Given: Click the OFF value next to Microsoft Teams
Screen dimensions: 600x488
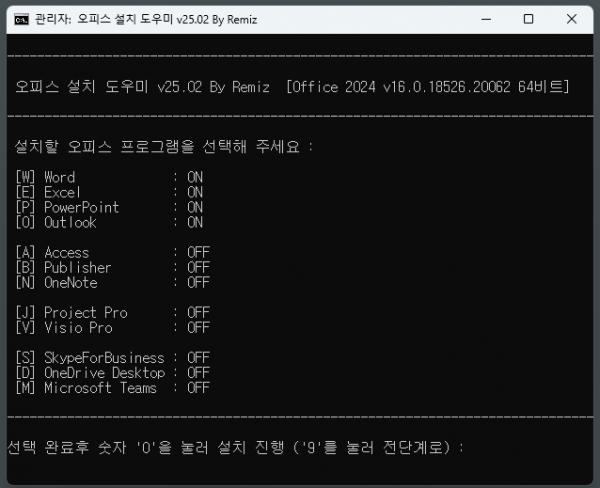Looking at the screenshot, I should coord(198,388).
